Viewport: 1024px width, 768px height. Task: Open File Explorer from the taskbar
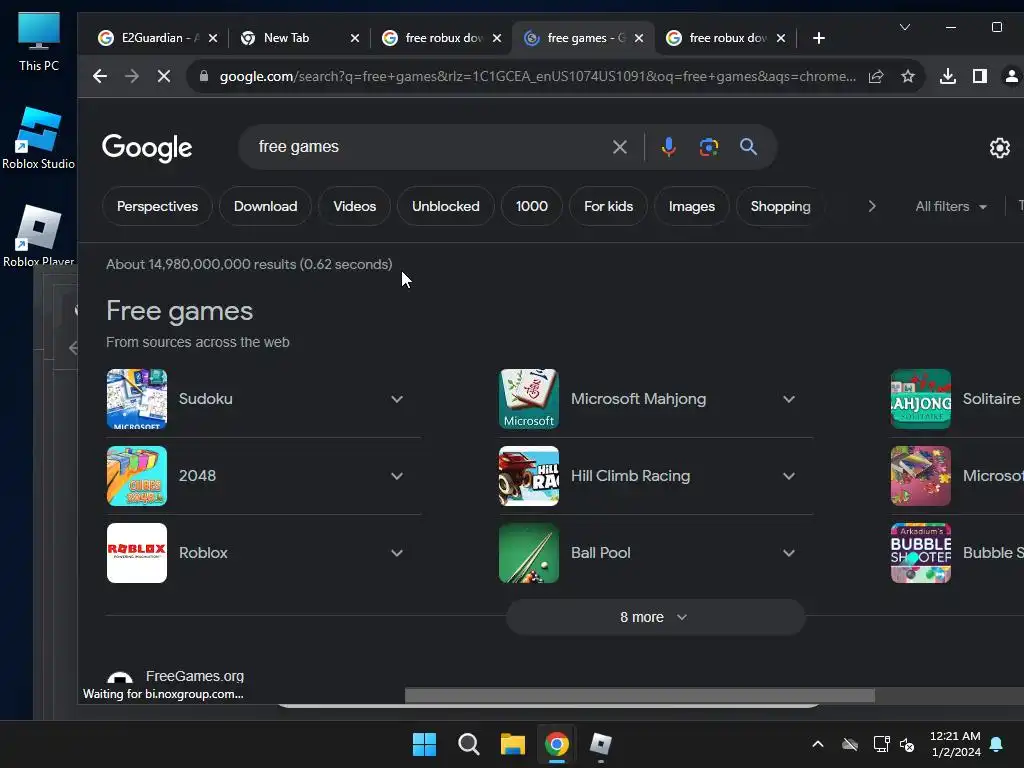pyautogui.click(x=513, y=744)
